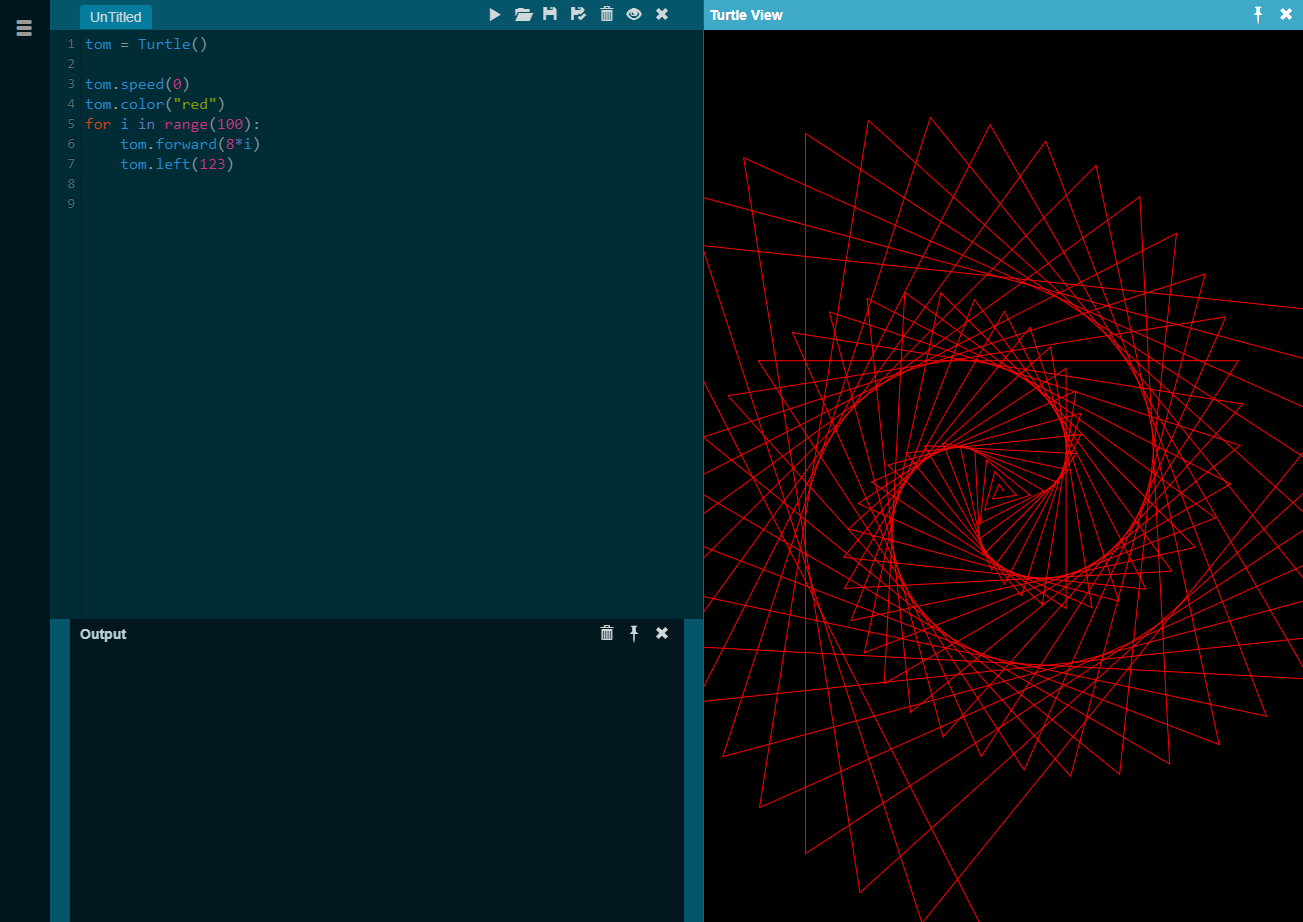
Task: Close the editor panel with the X icon
Action: 661,14
